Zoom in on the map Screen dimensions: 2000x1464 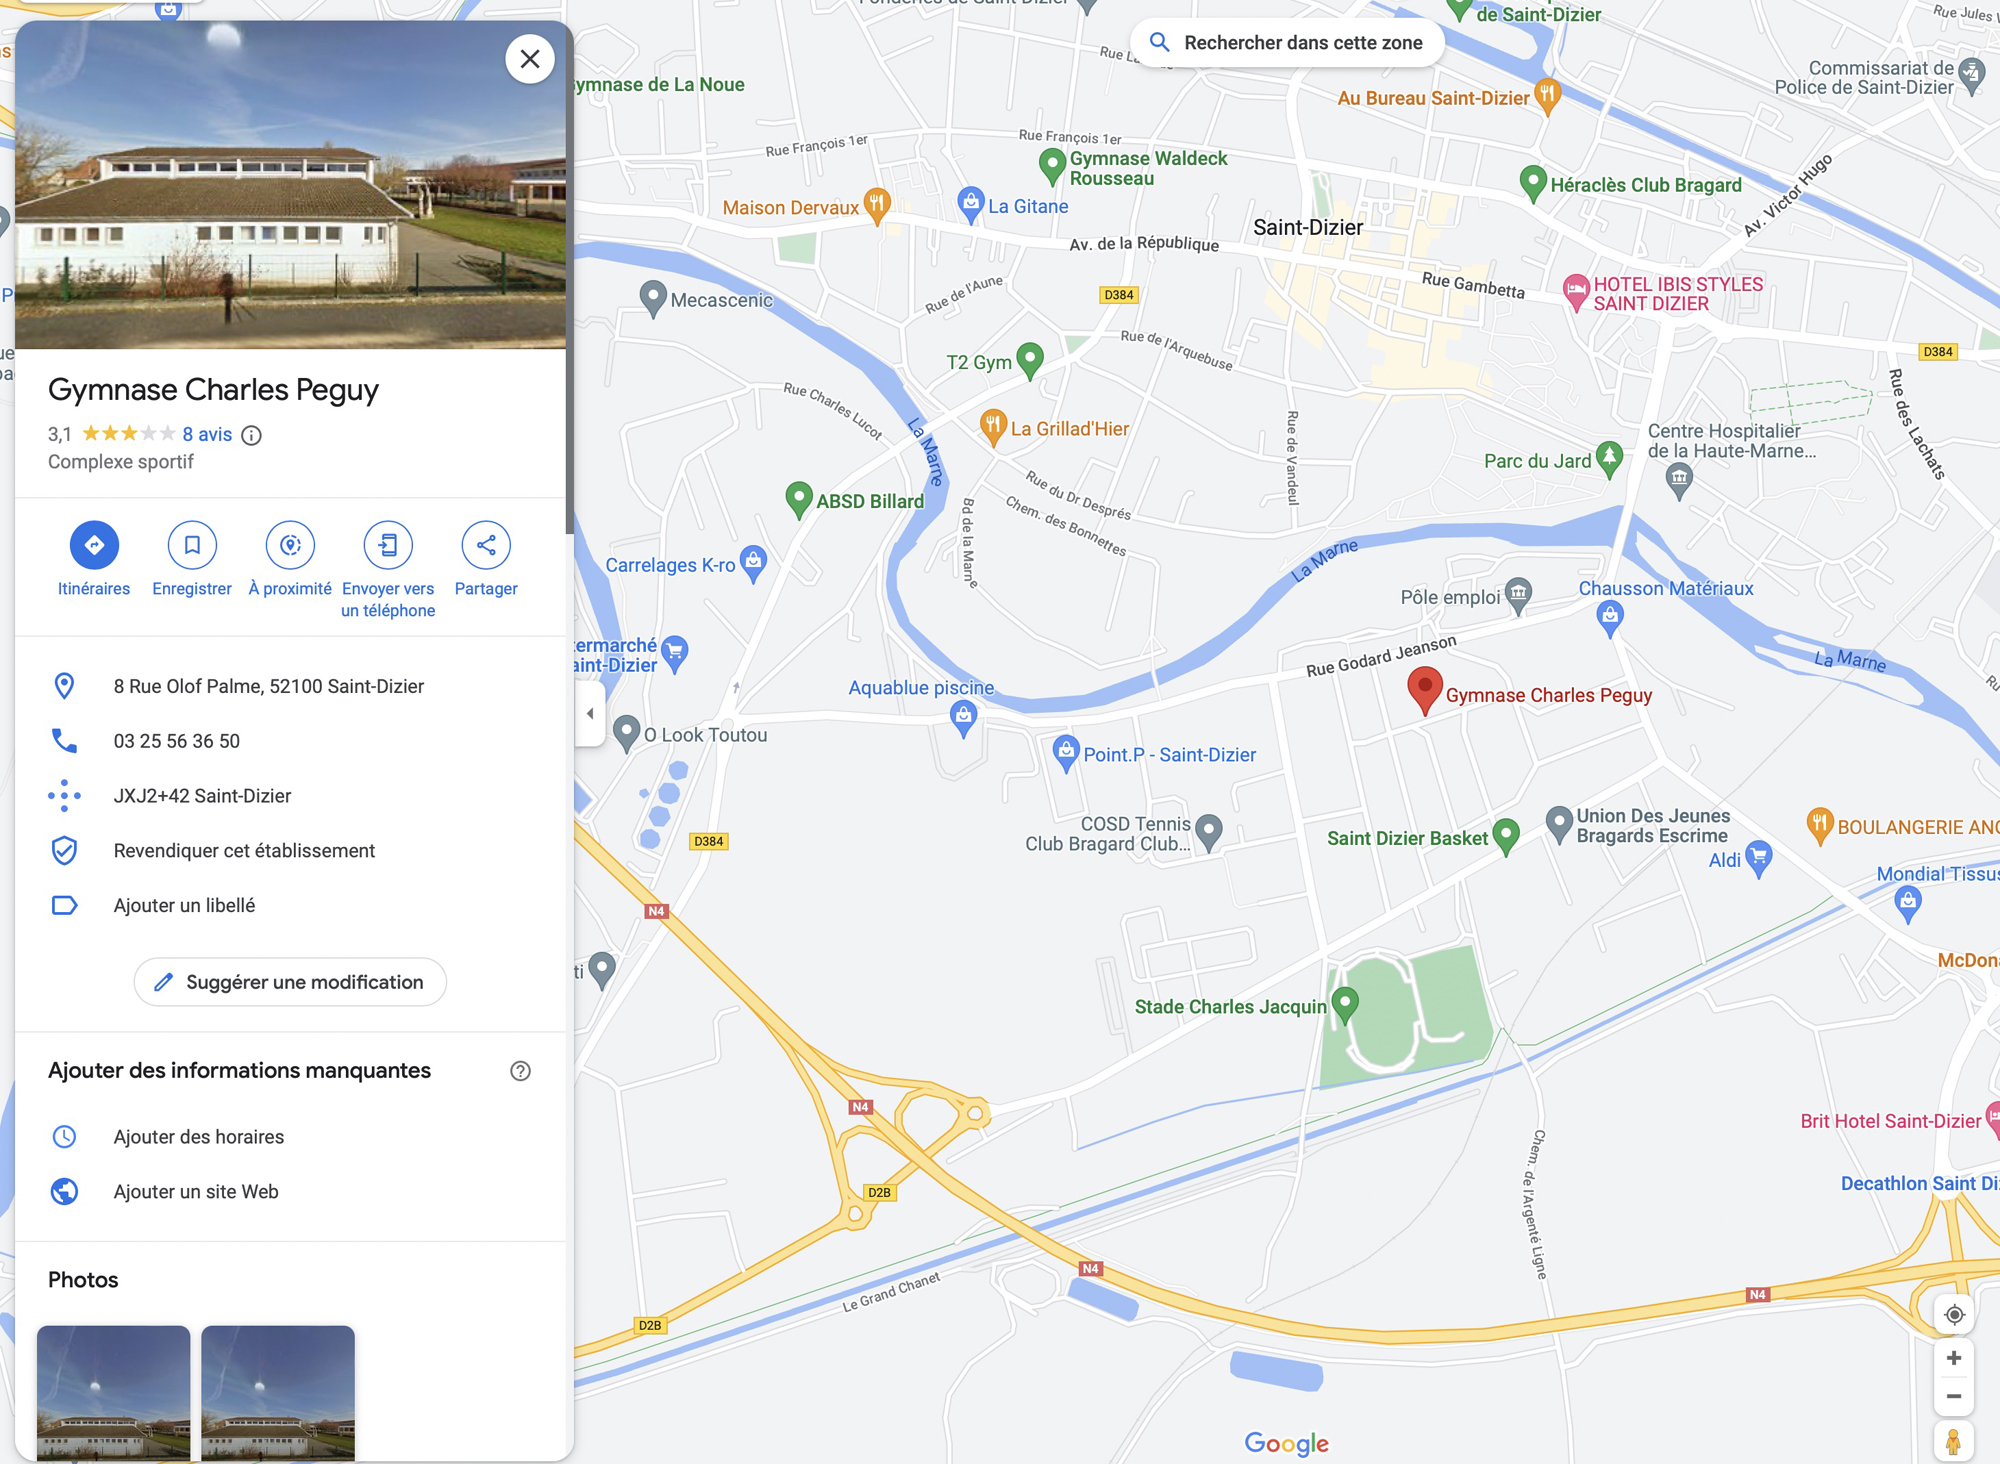tap(1953, 1358)
